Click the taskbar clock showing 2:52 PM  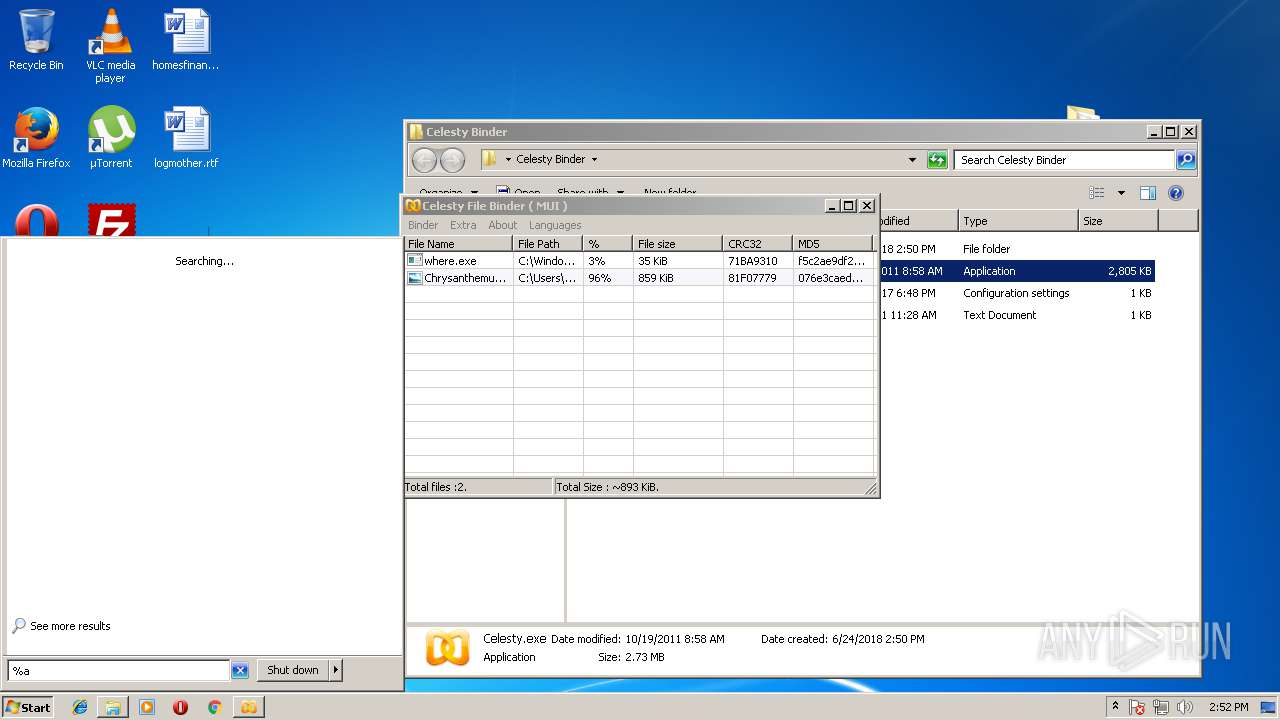[1228, 707]
